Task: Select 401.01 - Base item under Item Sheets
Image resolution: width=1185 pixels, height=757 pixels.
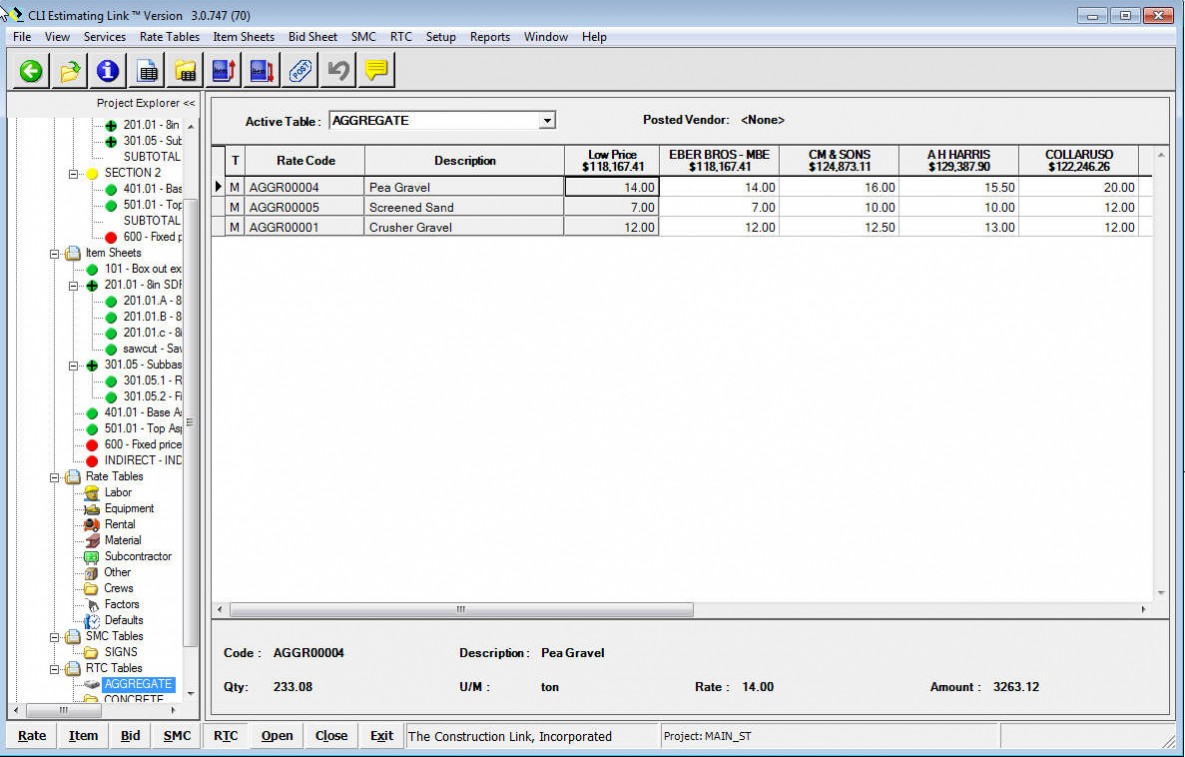Action: pos(143,412)
